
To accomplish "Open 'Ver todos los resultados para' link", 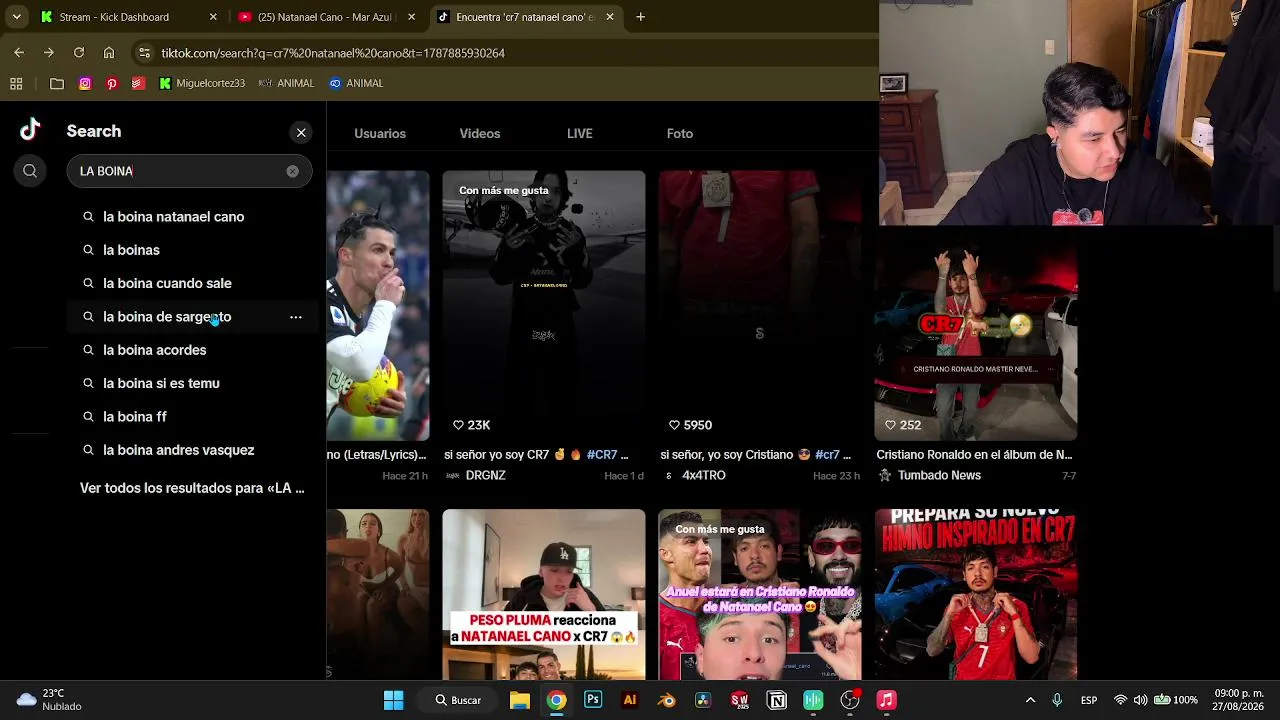I will coord(192,488).
